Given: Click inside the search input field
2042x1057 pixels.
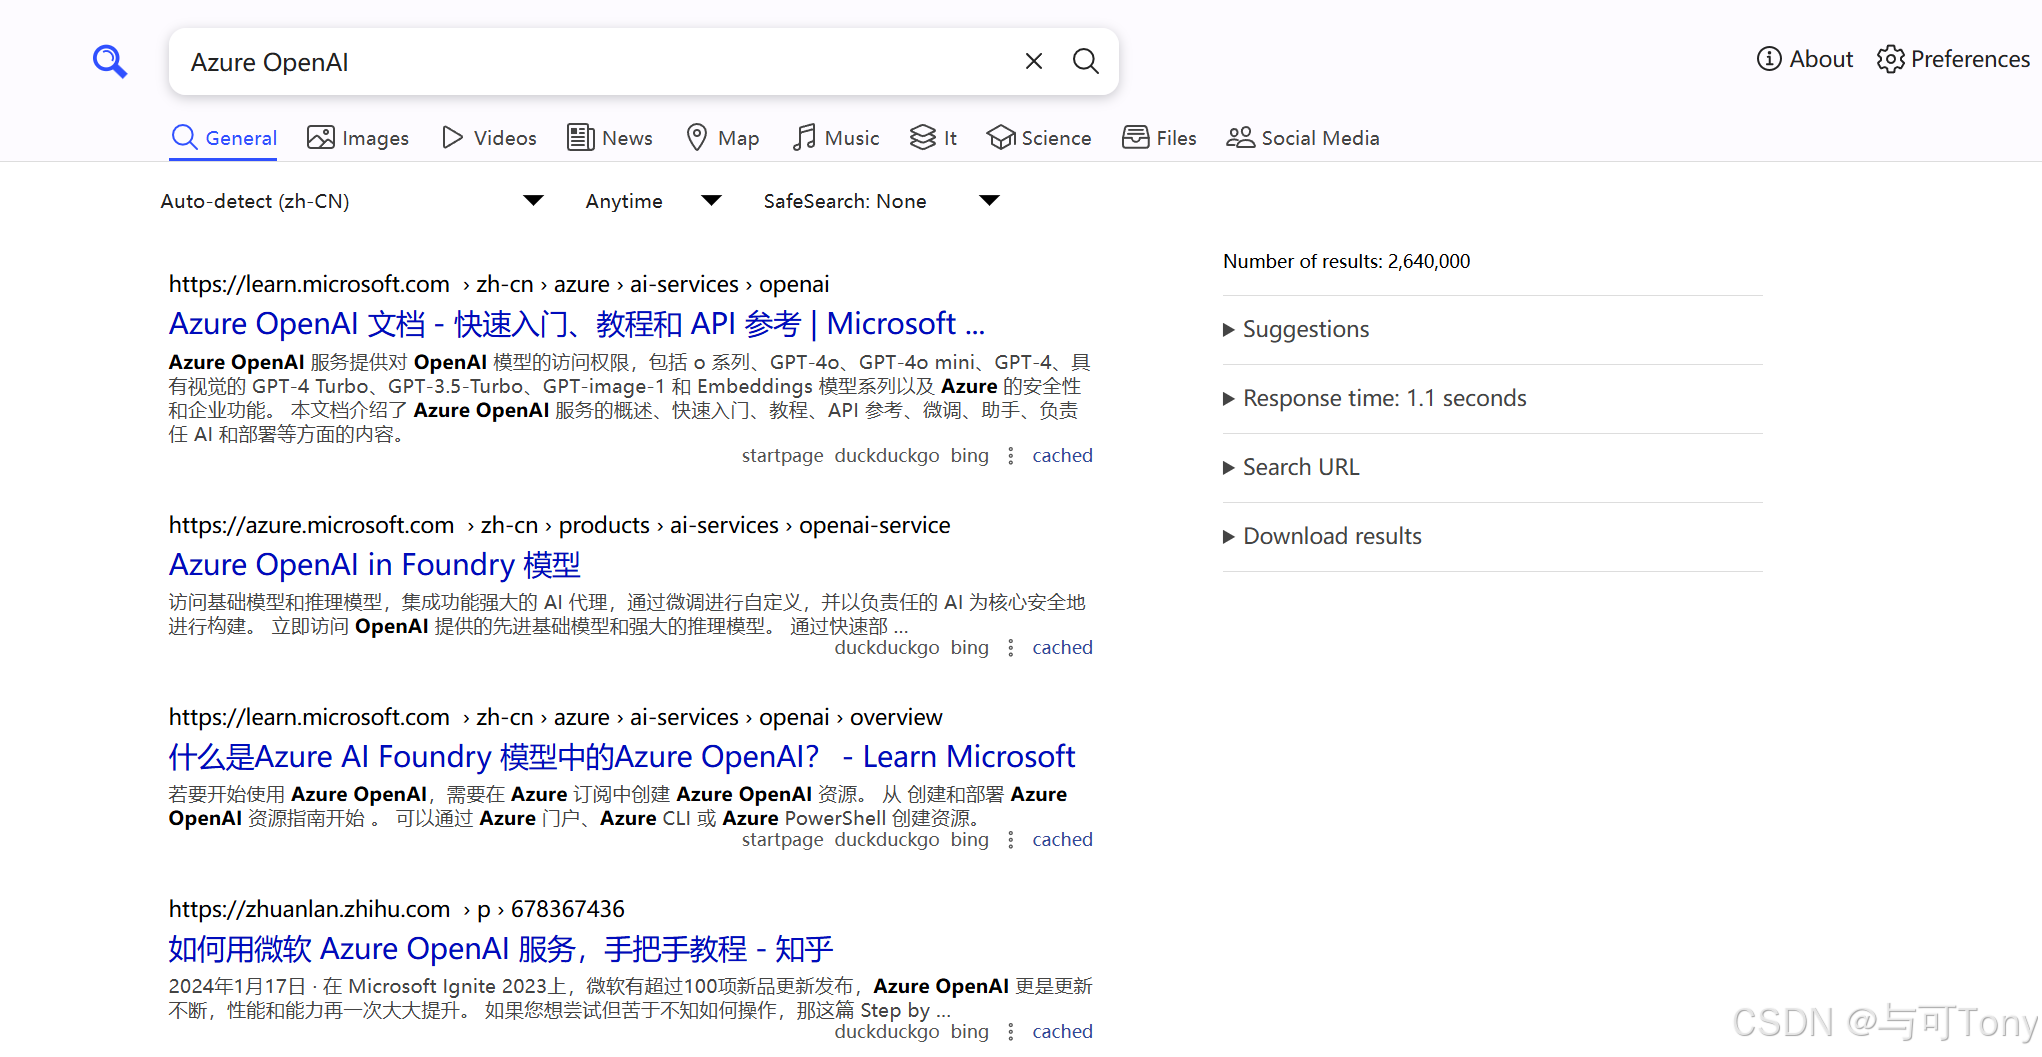Looking at the screenshot, I should tap(600, 61).
